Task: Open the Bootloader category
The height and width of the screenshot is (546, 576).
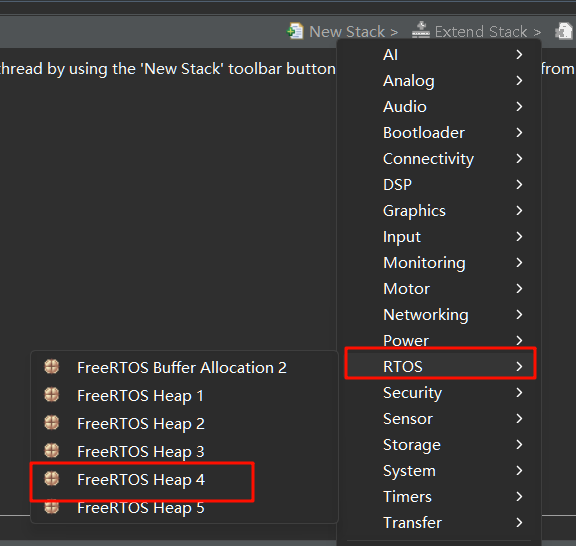Action: (439, 133)
